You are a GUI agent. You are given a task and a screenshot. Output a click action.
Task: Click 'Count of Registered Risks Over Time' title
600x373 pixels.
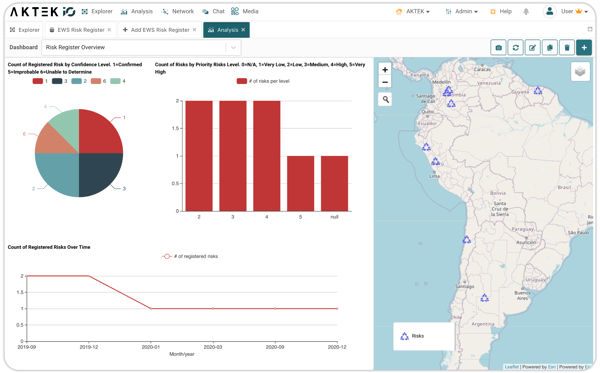pos(49,247)
